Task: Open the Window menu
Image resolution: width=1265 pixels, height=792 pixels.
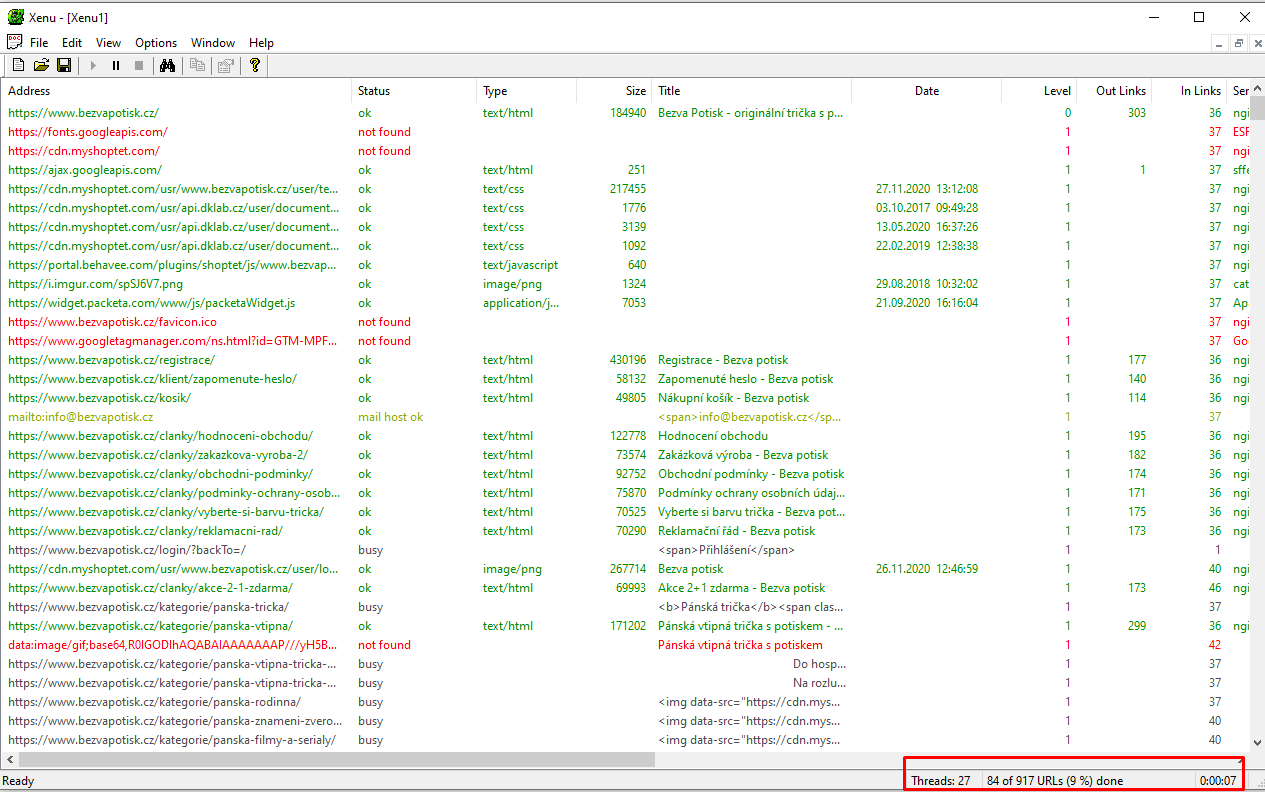Action: [x=213, y=43]
